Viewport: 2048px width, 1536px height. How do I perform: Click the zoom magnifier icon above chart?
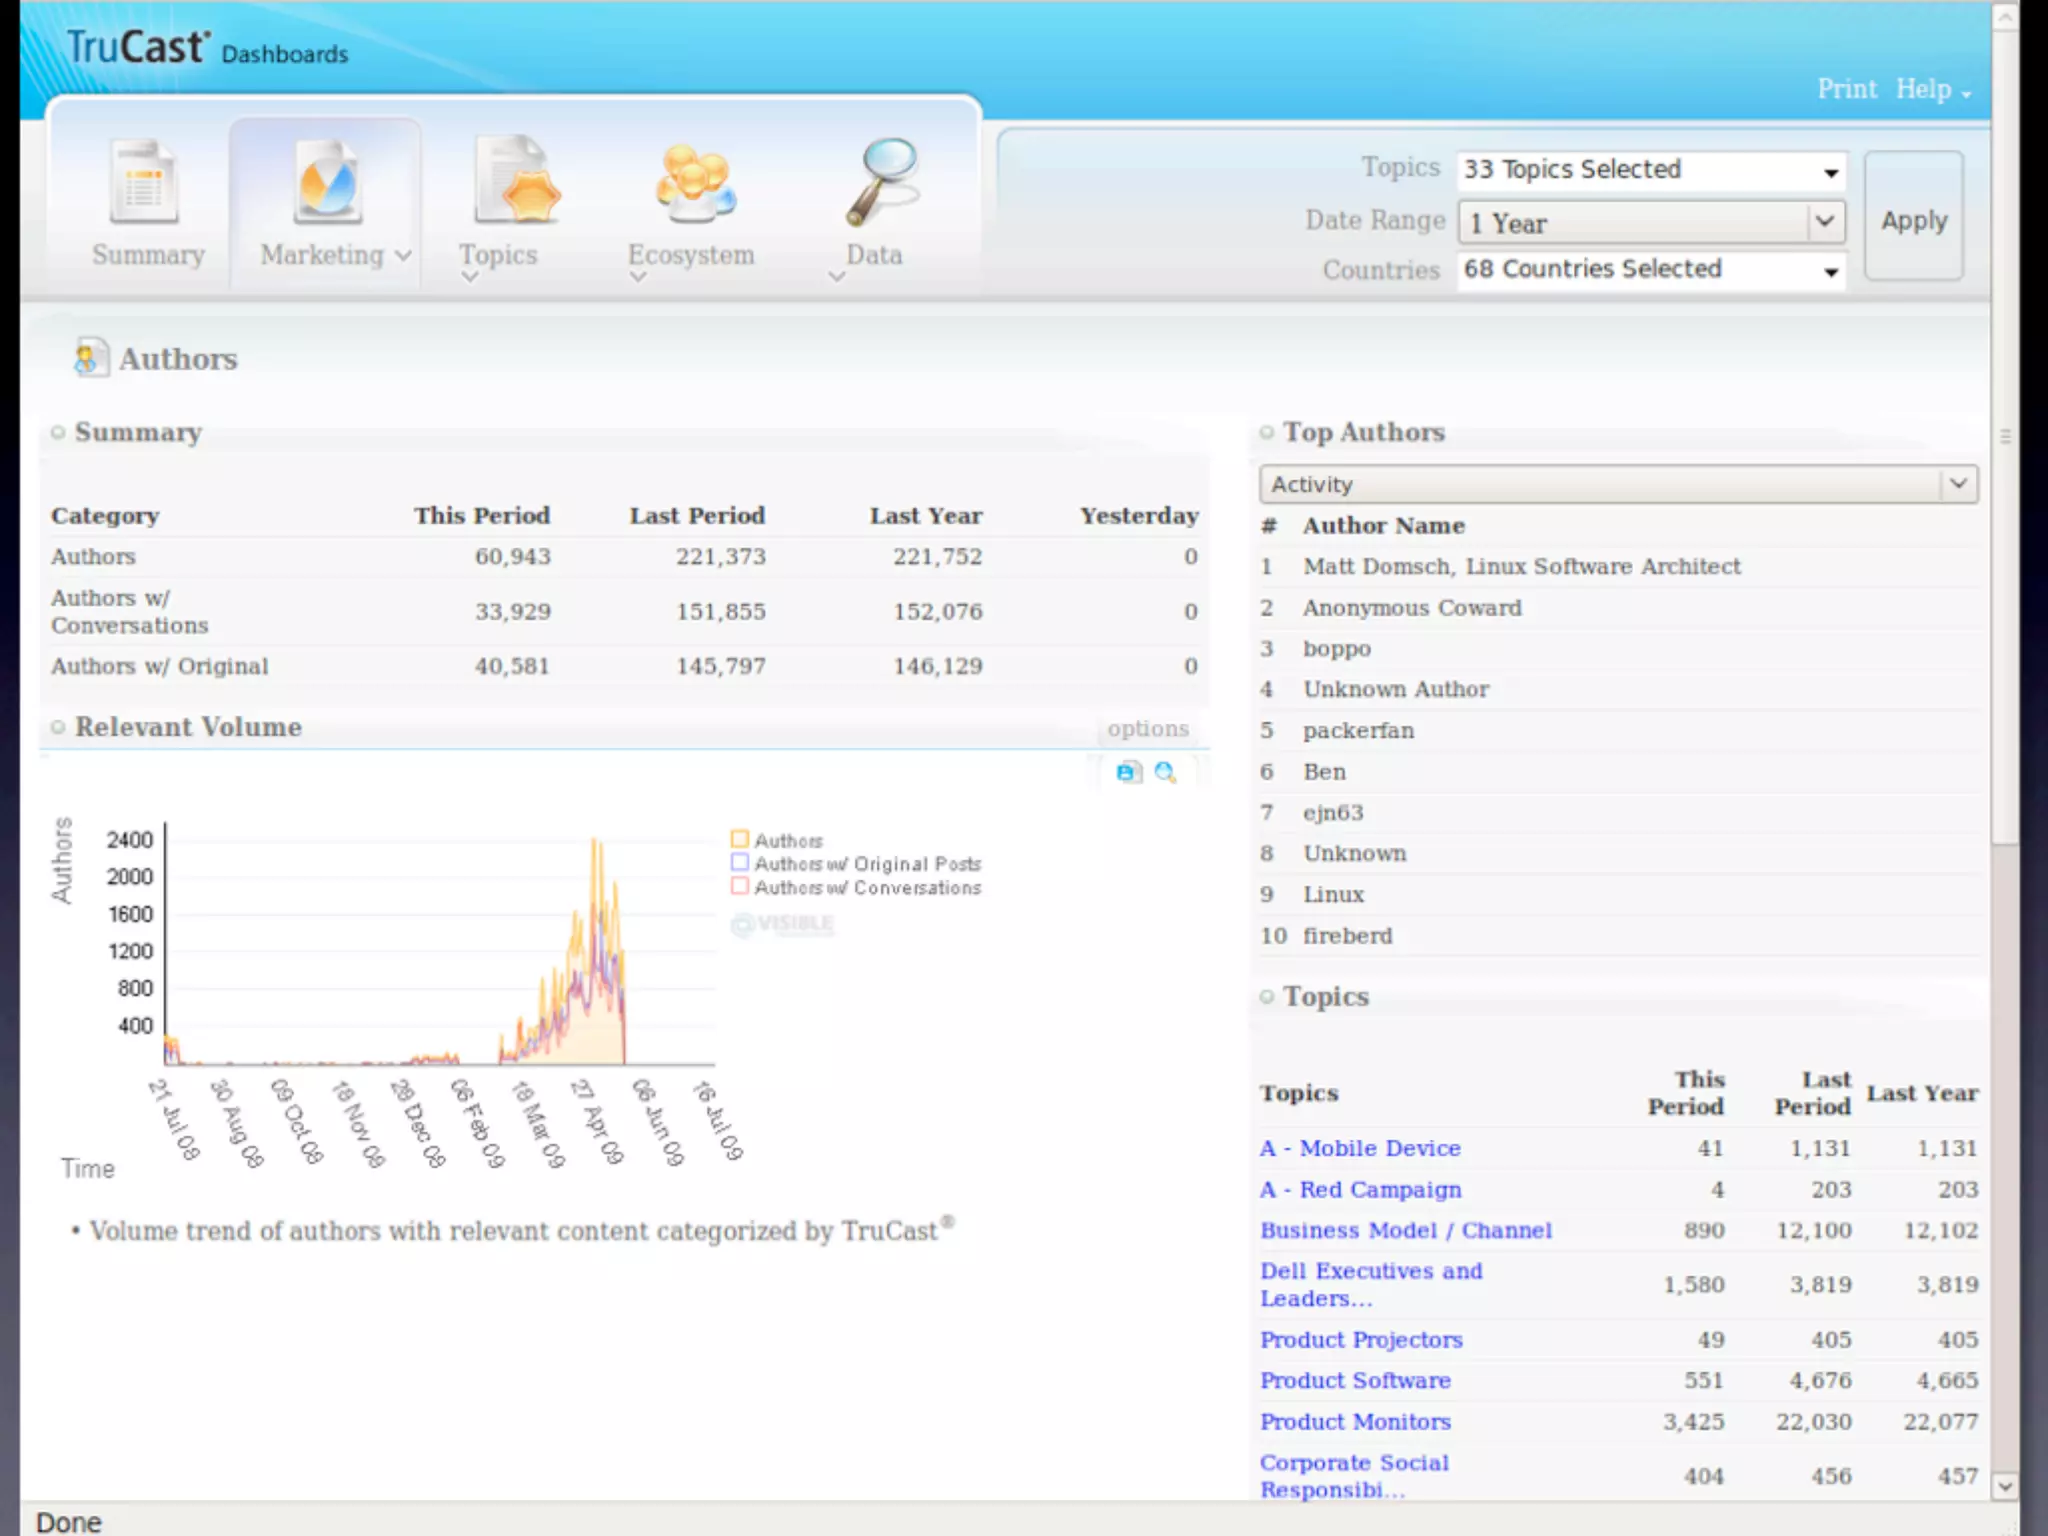tap(1165, 772)
